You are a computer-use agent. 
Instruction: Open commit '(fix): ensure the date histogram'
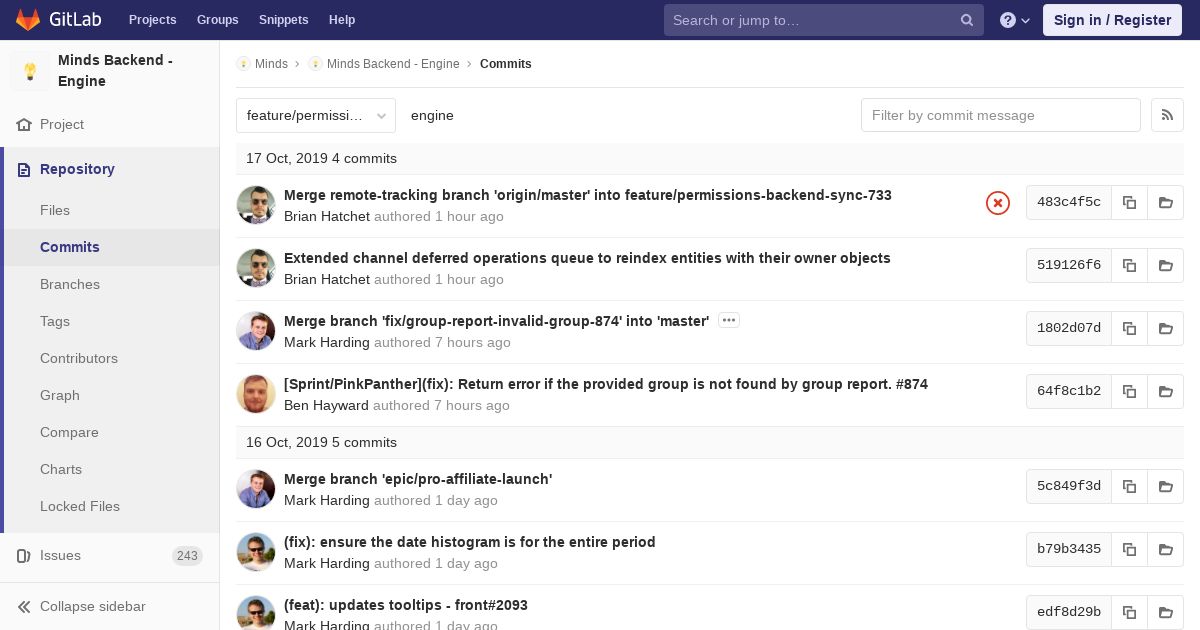point(470,542)
